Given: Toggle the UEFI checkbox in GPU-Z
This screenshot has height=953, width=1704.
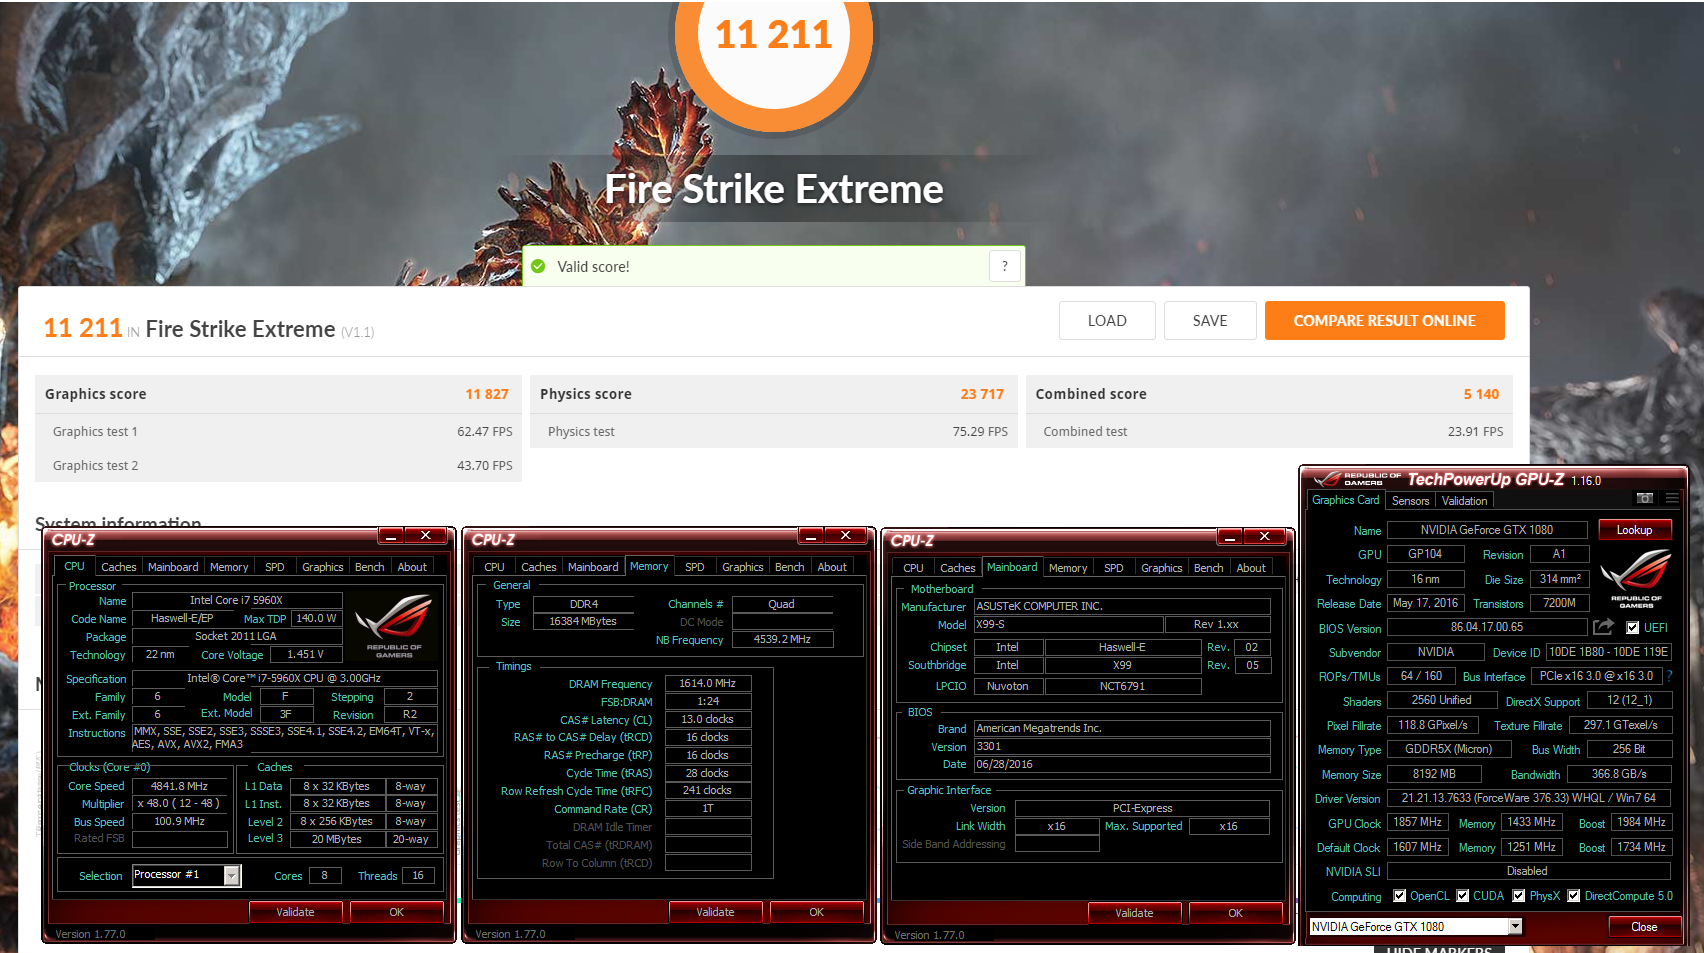Looking at the screenshot, I should (x=1632, y=628).
